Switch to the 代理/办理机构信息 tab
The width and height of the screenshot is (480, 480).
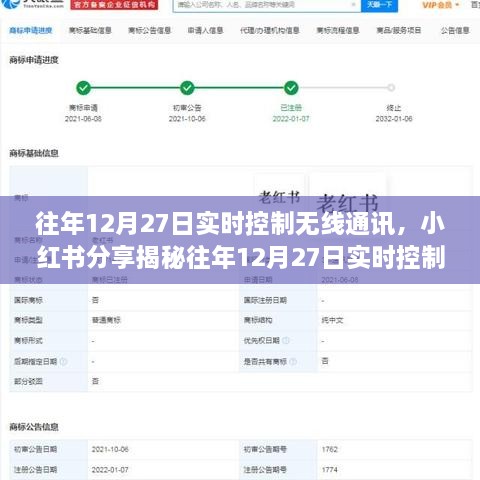click(x=270, y=31)
